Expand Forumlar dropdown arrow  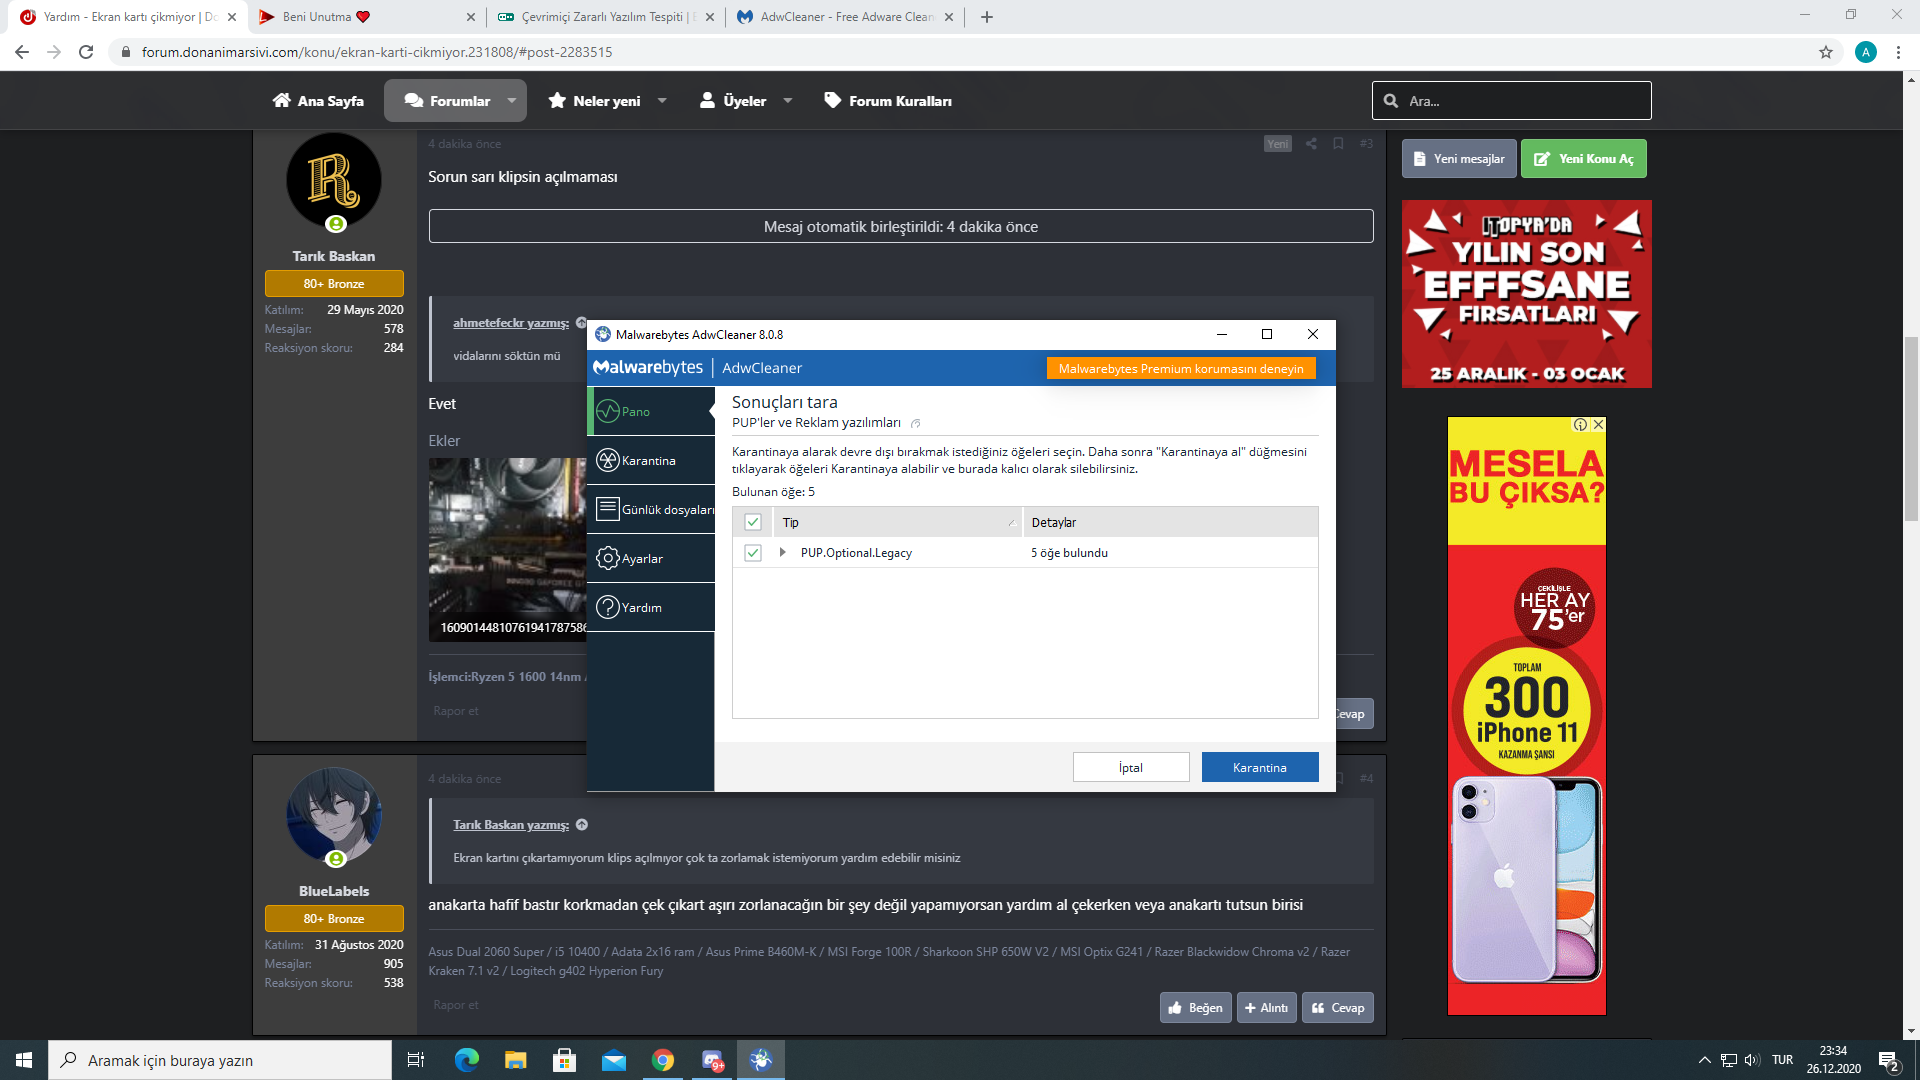(x=512, y=101)
